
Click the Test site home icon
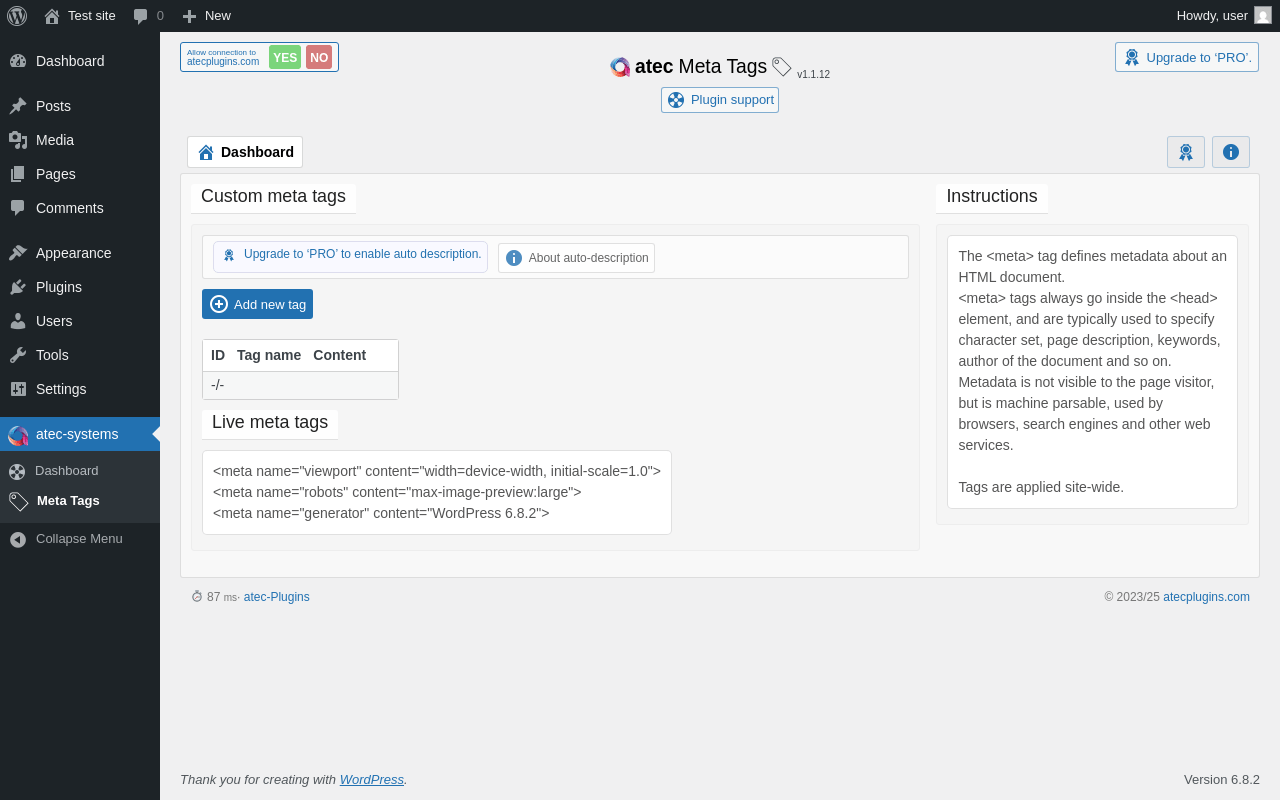(52, 16)
